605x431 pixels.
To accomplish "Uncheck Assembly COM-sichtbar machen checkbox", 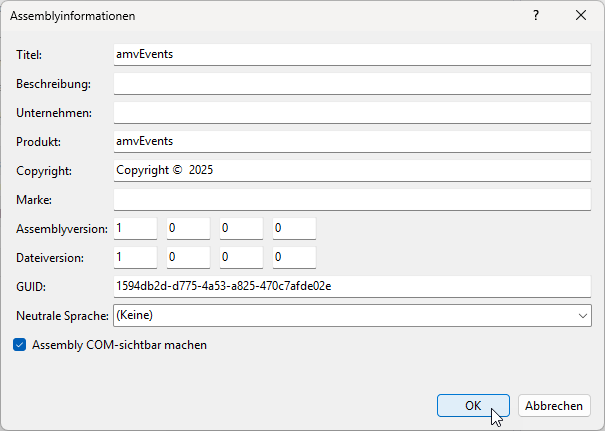I will (20, 345).
